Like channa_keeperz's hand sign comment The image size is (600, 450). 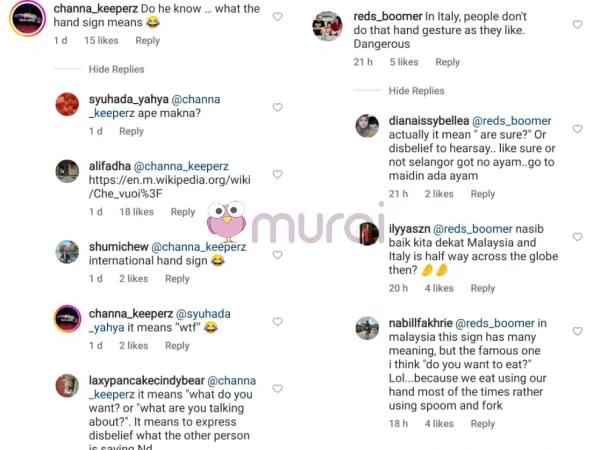277,17
